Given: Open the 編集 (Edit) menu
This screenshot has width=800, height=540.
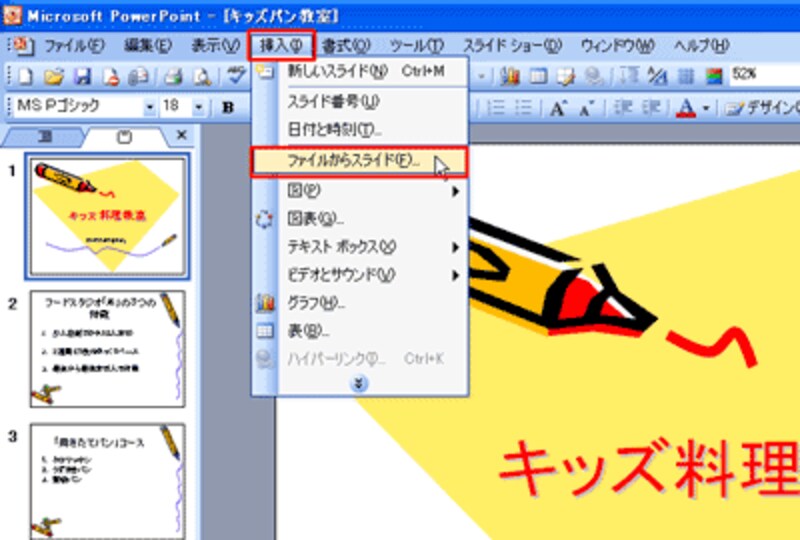Looking at the screenshot, I should (x=148, y=46).
